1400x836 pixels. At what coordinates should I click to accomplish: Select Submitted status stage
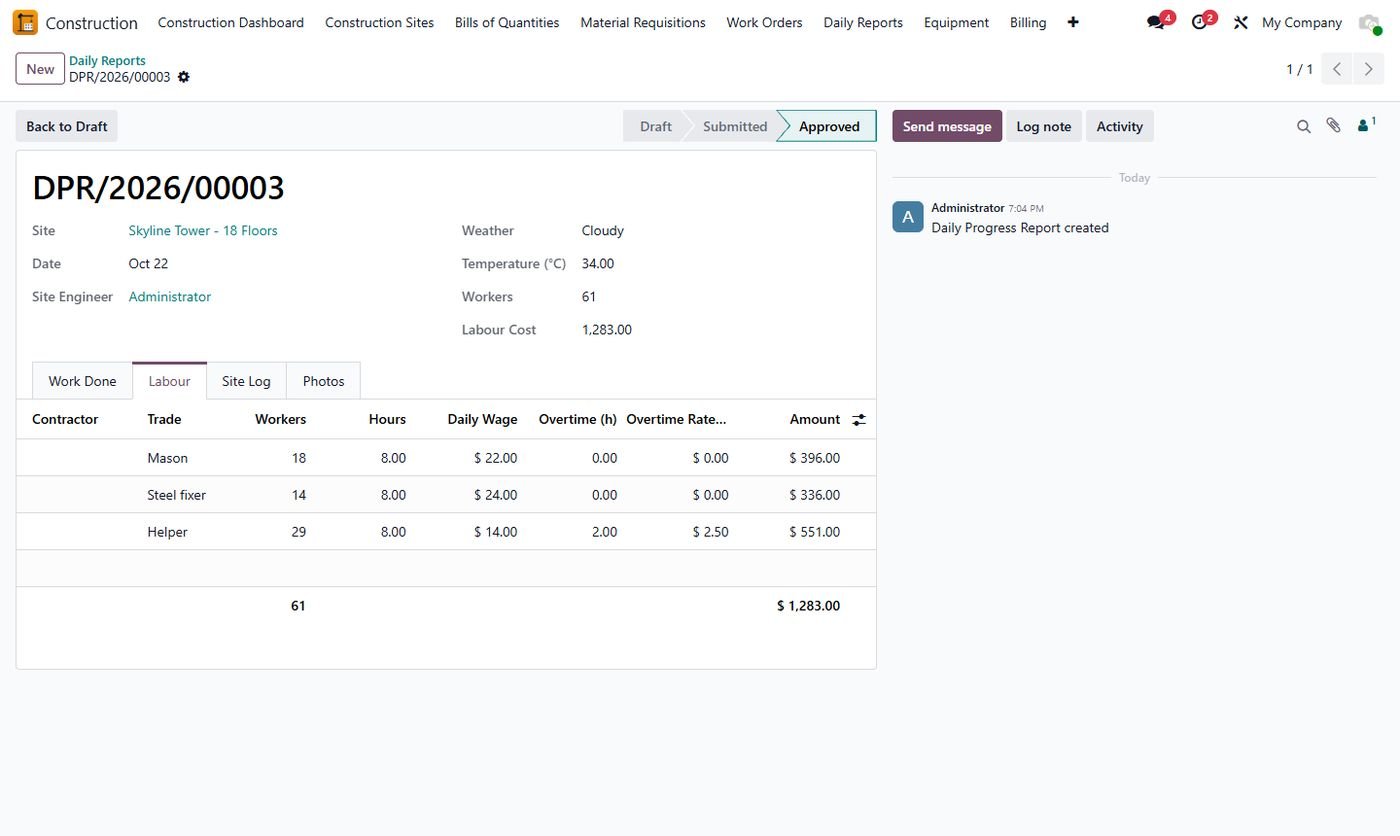pos(735,126)
